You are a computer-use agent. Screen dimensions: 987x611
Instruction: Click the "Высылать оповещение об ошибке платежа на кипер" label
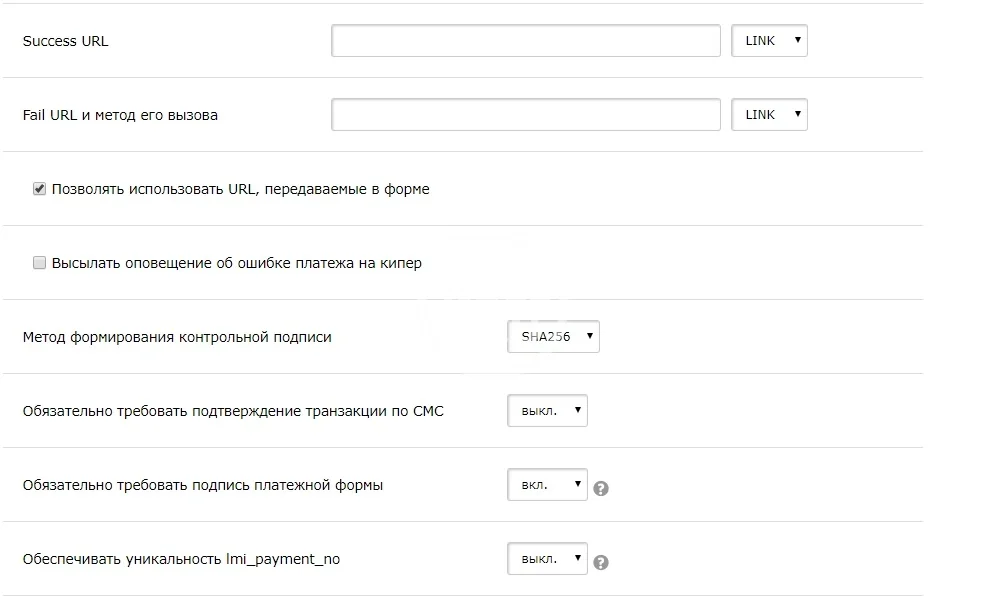click(236, 263)
